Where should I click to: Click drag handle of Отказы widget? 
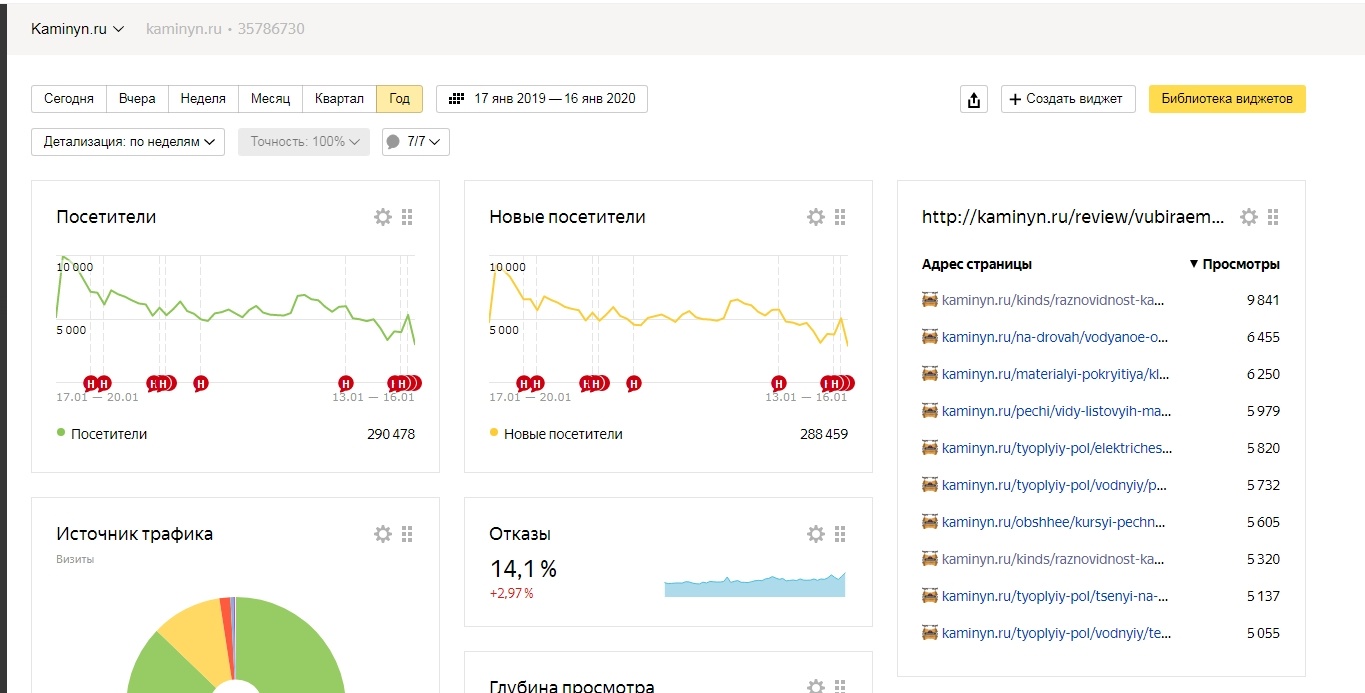coord(840,534)
